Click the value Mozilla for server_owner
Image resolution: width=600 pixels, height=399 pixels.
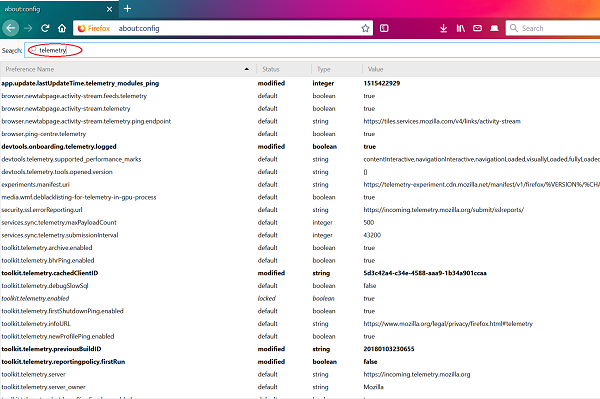click(373, 387)
